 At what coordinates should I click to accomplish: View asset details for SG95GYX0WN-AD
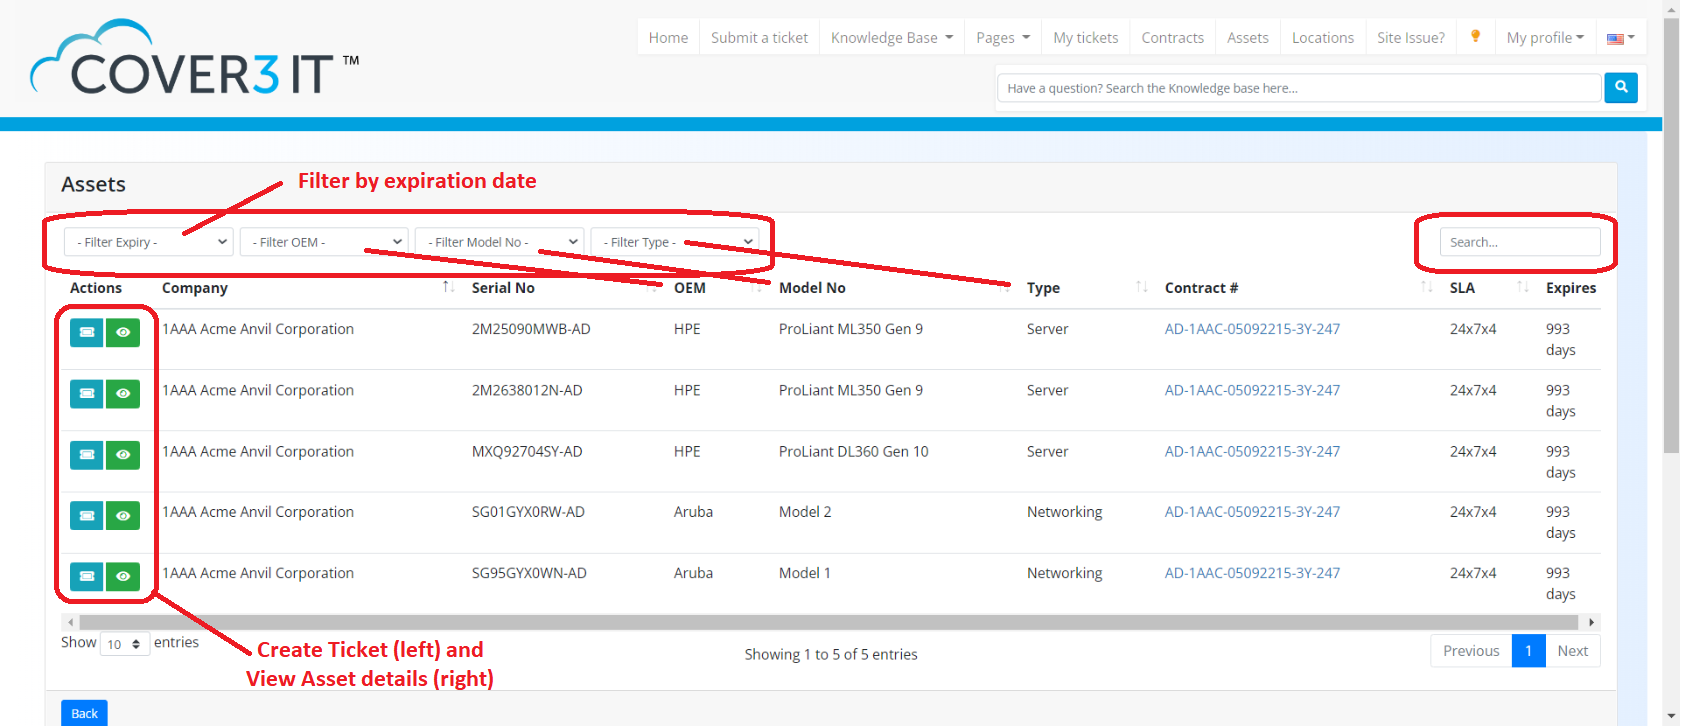123,577
